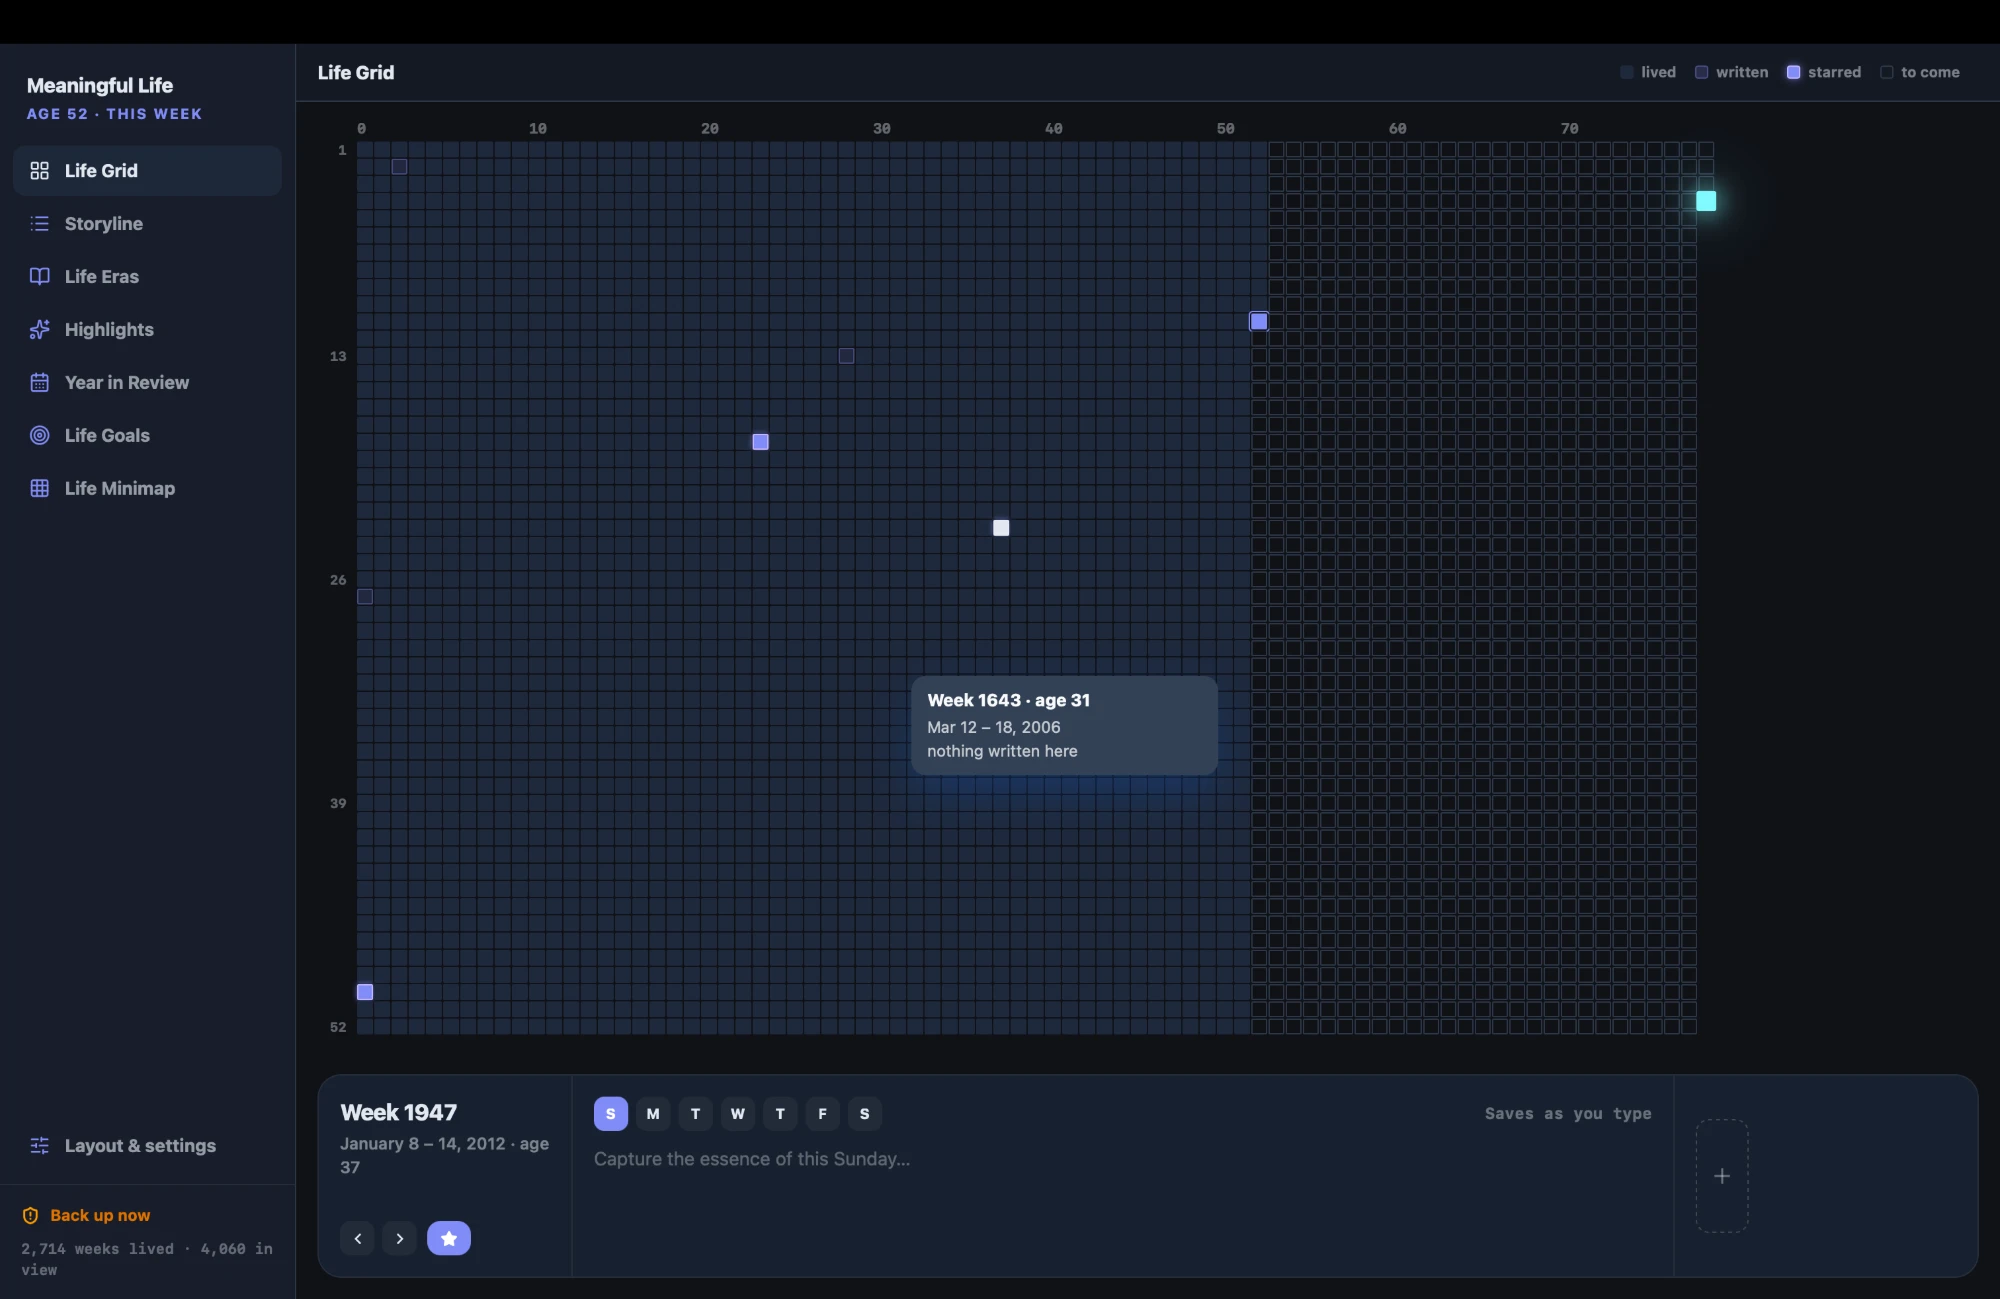Click the AGE 52 · THIS WEEK label

[x=114, y=114]
